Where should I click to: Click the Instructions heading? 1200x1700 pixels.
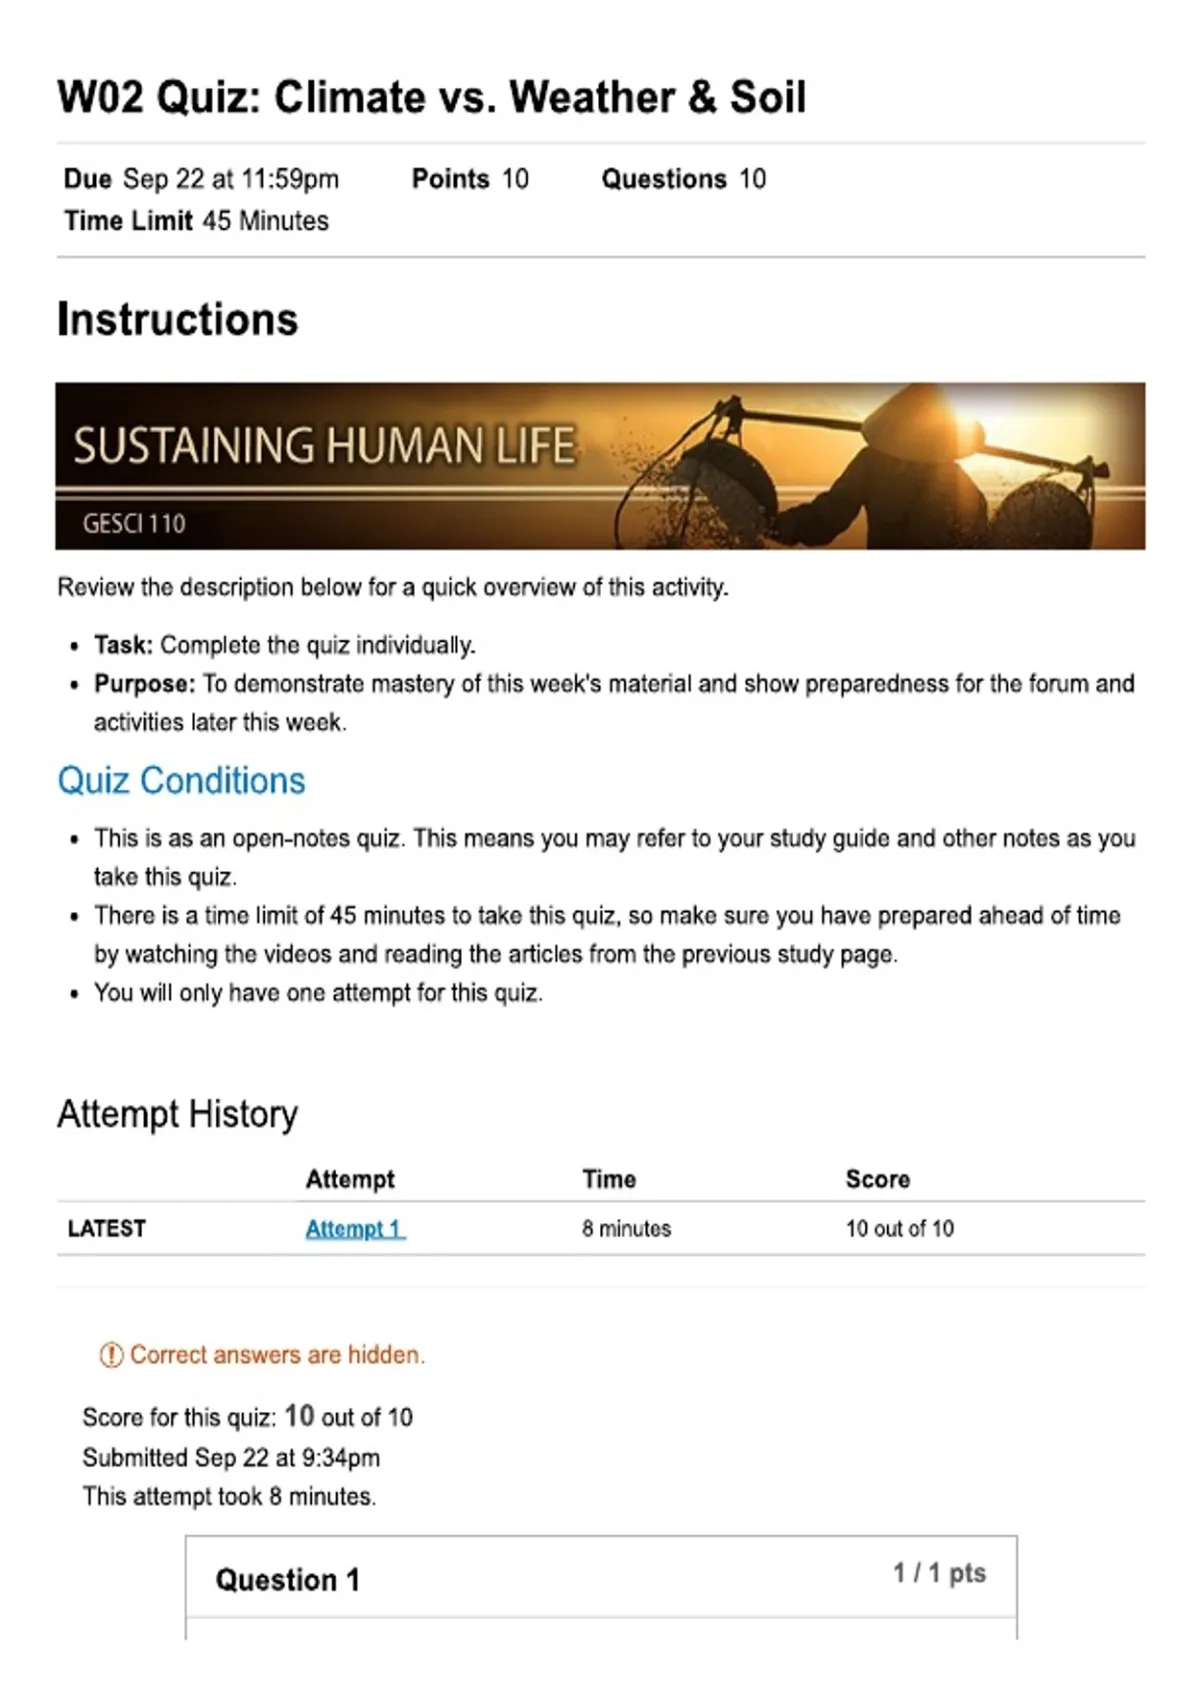point(178,320)
